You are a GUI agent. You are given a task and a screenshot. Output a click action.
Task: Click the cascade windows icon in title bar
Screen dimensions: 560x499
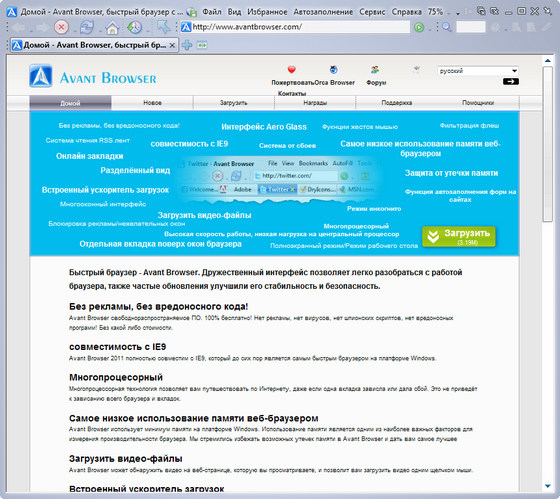(481, 11)
